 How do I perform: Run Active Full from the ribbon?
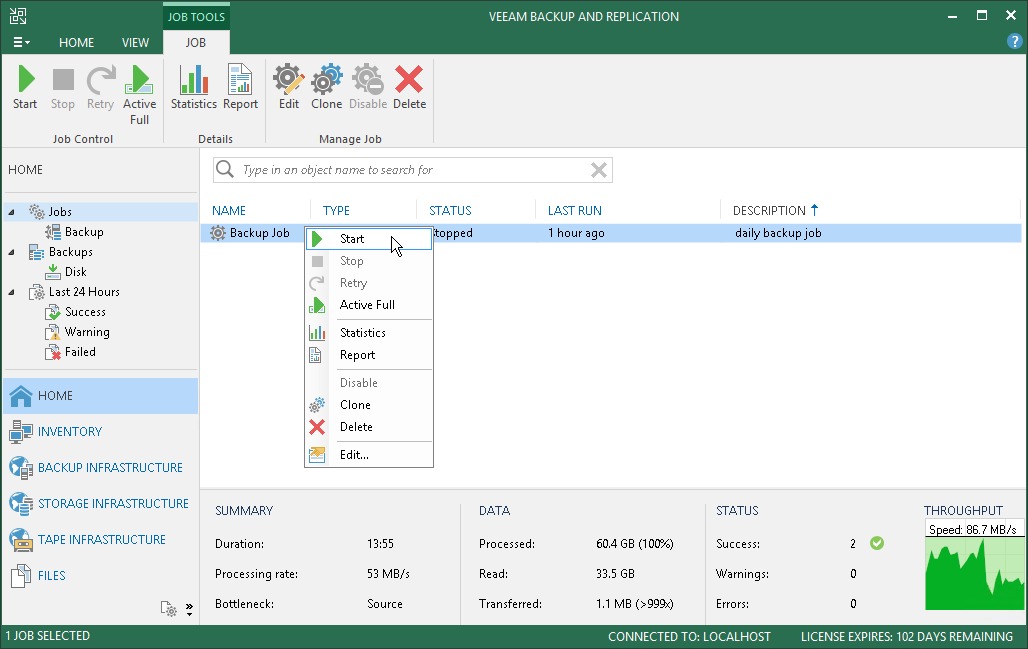click(139, 95)
